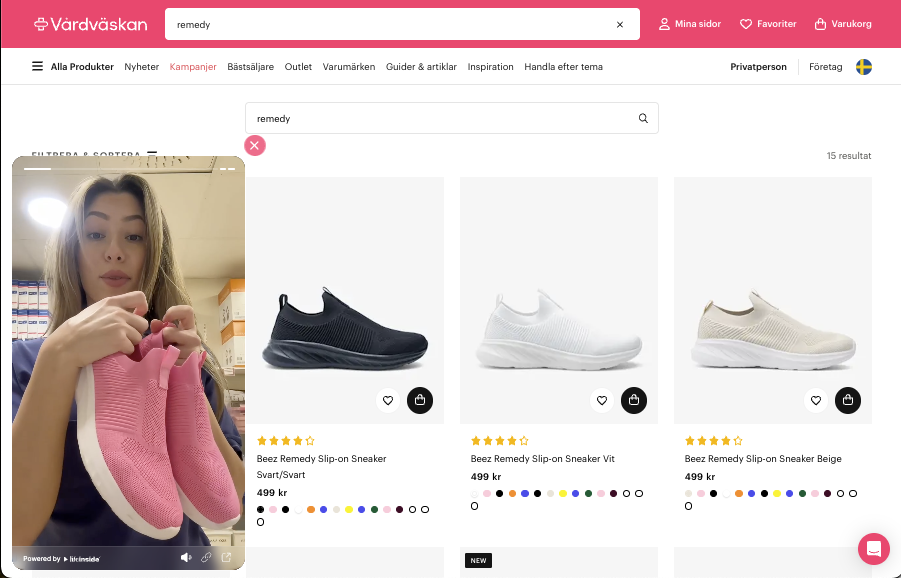Click the magnifier icon in remedy search box
This screenshot has width=901, height=578.
643,118
